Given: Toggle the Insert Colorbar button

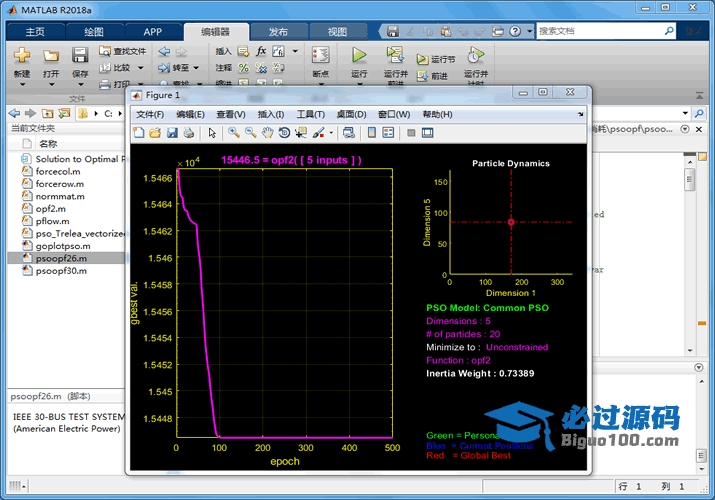Looking at the screenshot, I should tap(372, 132).
